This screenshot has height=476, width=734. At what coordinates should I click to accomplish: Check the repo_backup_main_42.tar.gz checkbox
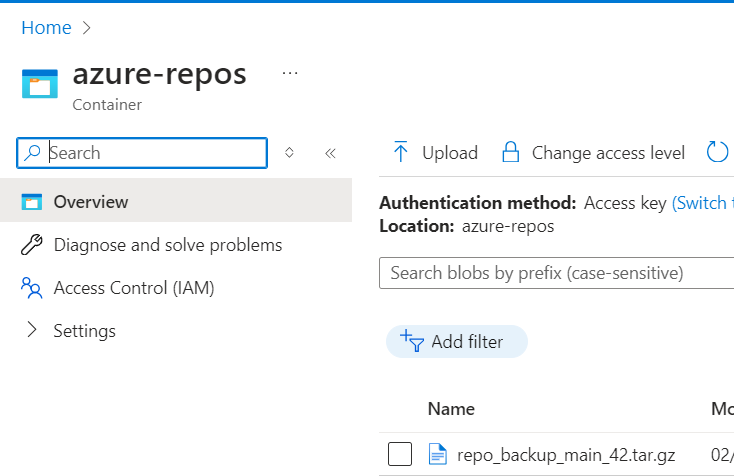400,454
